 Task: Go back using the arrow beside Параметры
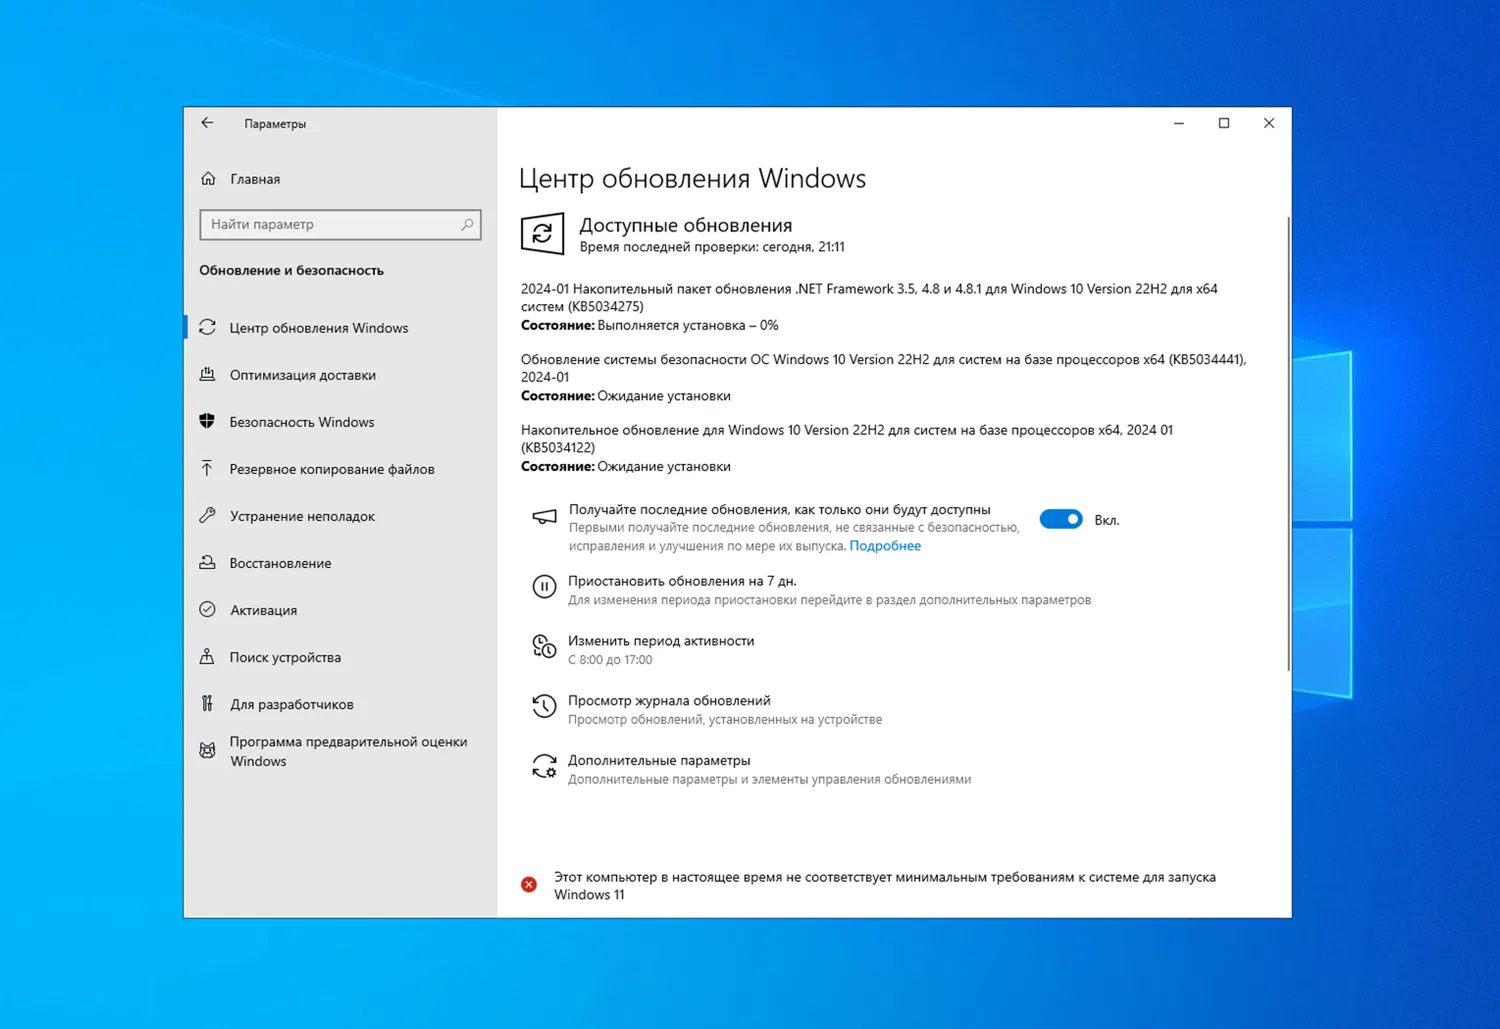pos(207,123)
